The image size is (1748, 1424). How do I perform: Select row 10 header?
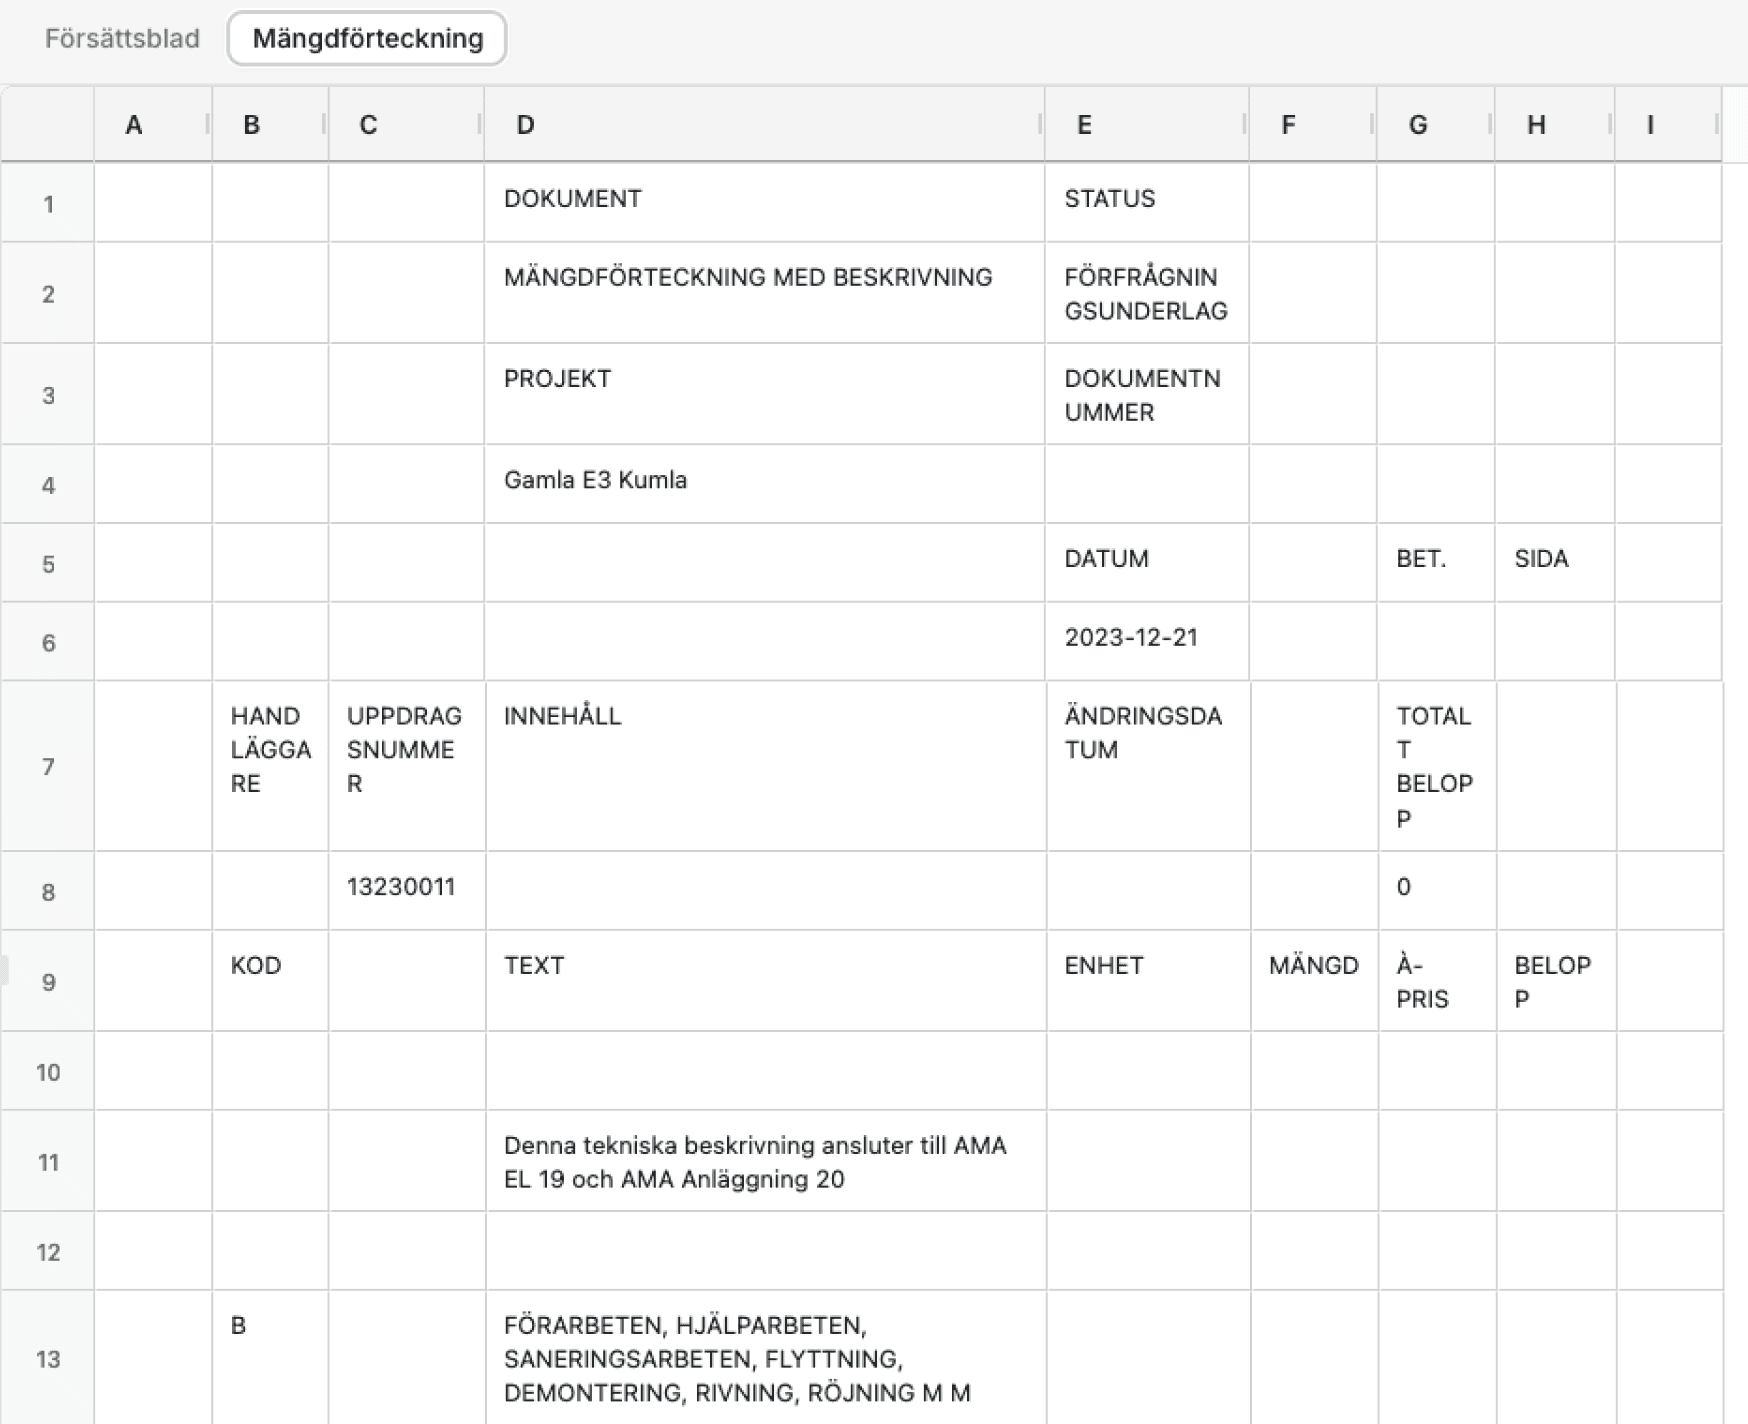tap(48, 1071)
